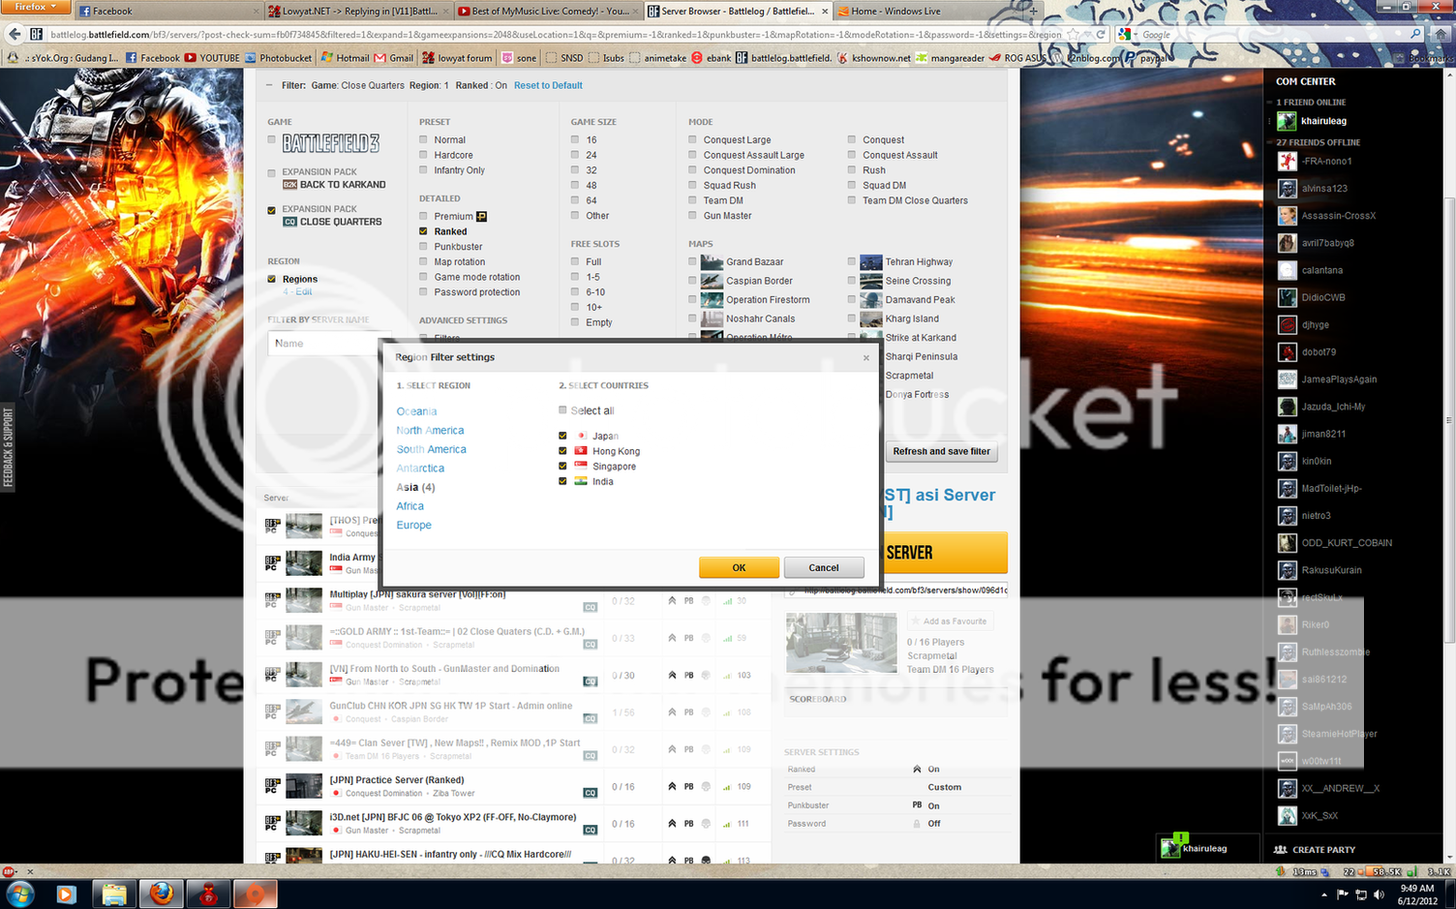Show hidden system tray icons arrow
The height and width of the screenshot is (909, 1456).
tap(1324, 894)
